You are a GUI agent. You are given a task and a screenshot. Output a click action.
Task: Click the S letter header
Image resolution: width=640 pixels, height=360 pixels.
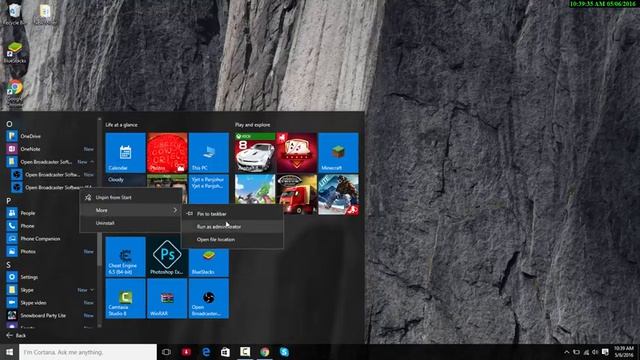[x=9, y=265]
